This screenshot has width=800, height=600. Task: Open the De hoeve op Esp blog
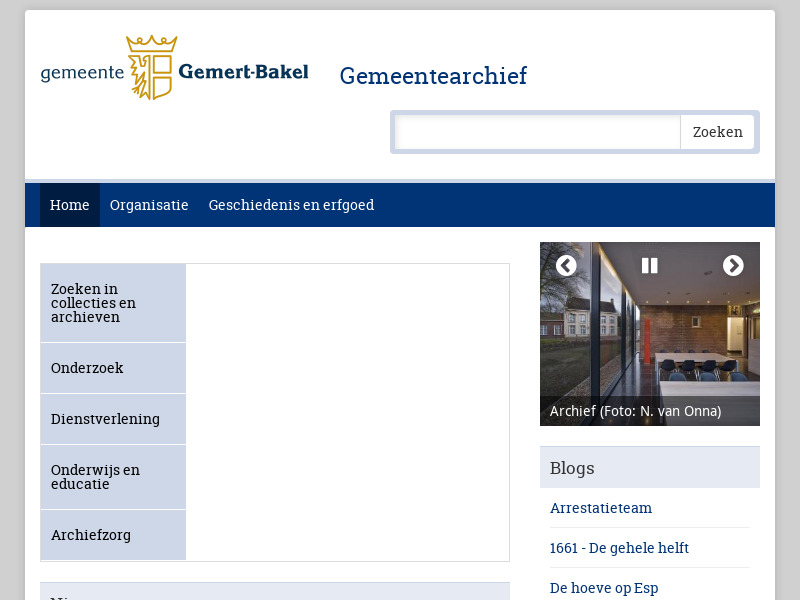tap(604, 588)
